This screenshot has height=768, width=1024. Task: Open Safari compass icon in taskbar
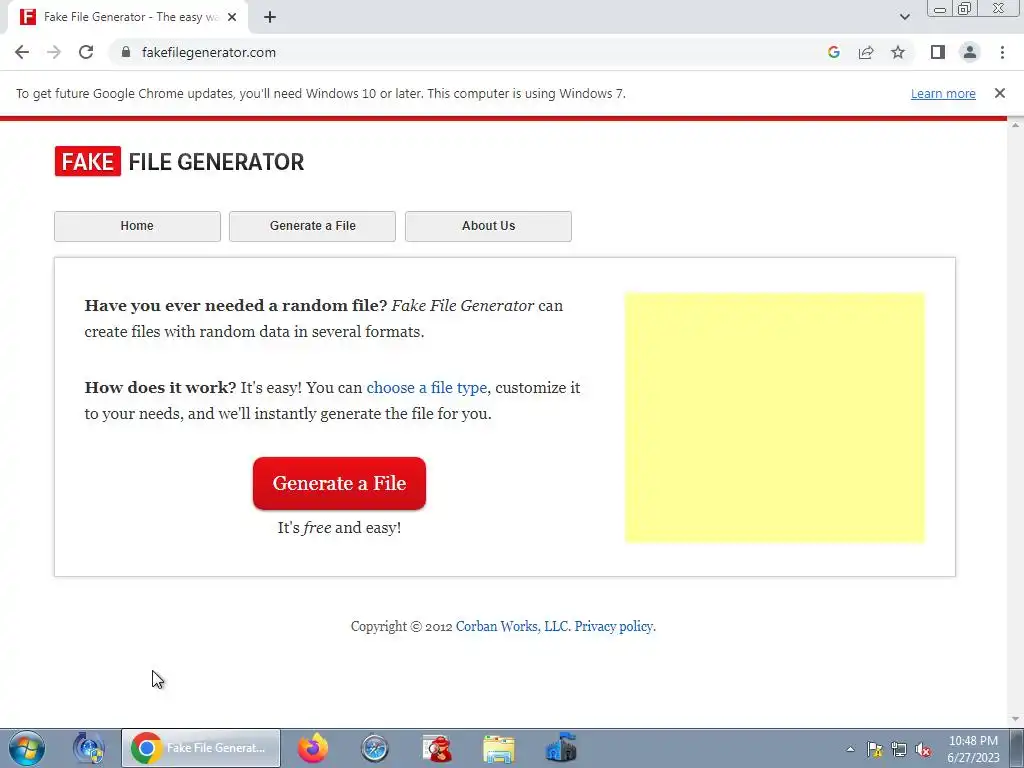[x=374, y=748]
